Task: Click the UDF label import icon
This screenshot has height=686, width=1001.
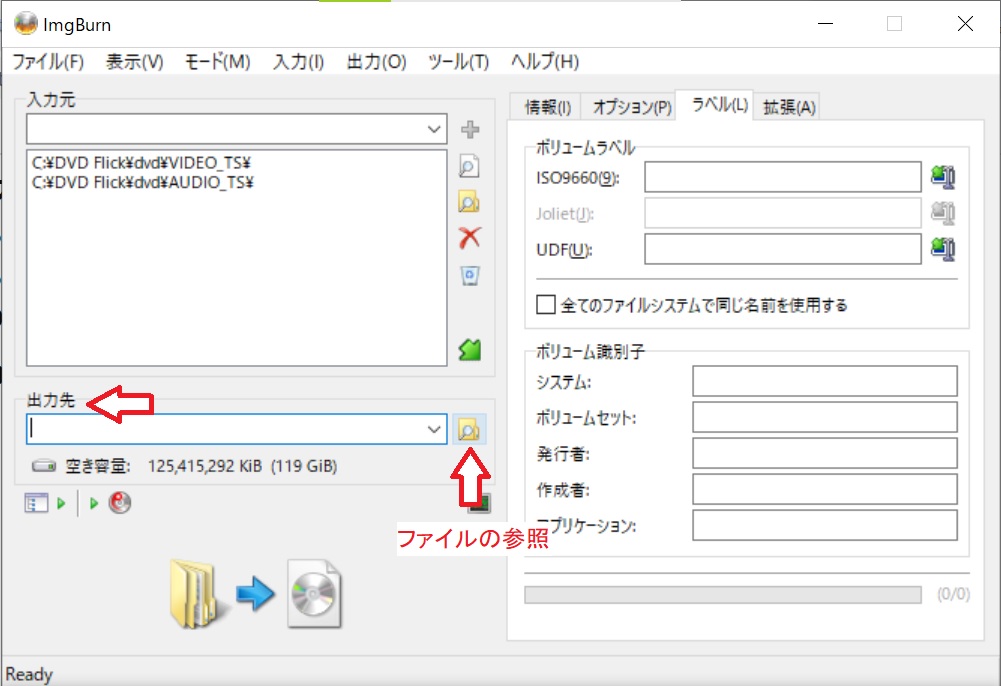Action: coord(943,249)
